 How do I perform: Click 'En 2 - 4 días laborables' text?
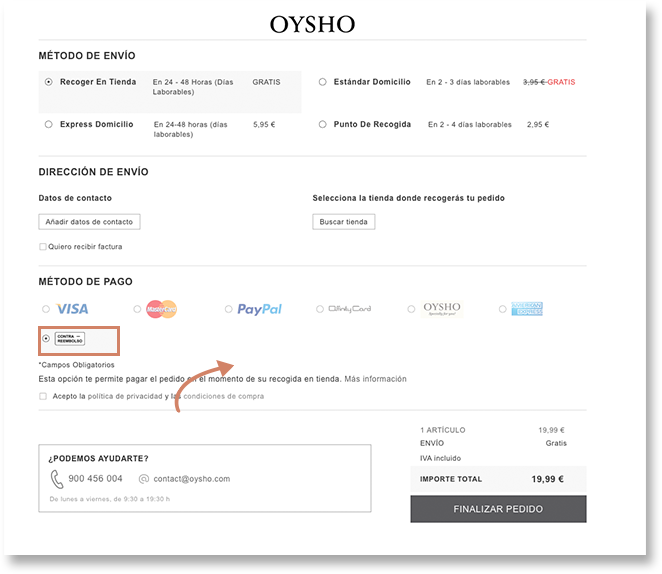469,125
